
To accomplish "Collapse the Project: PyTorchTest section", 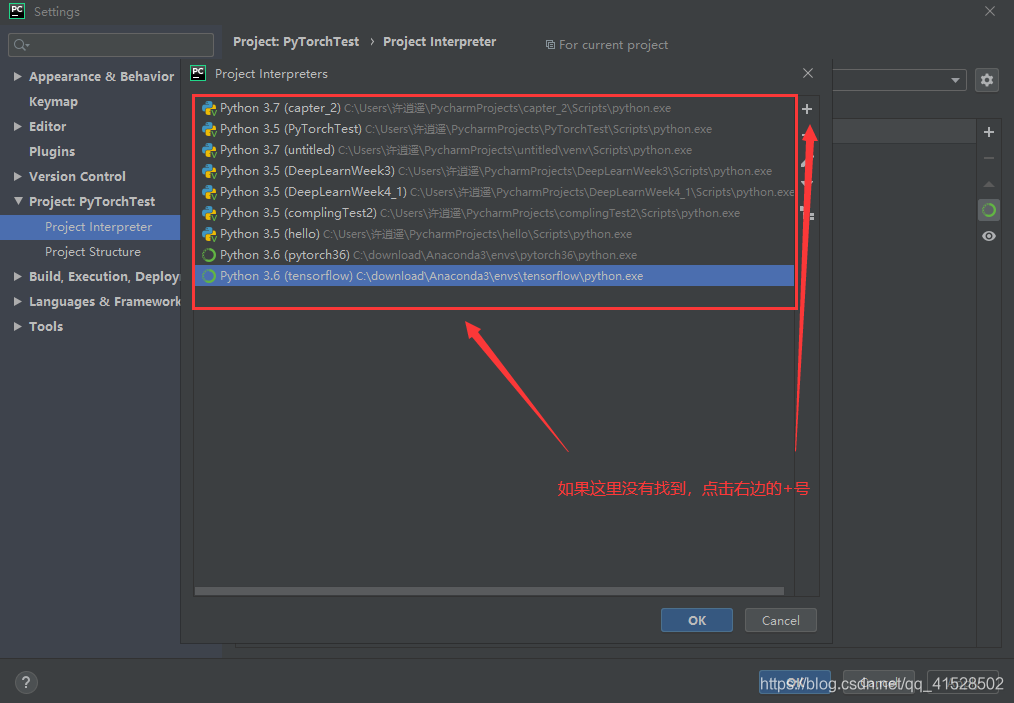I will [x=18, y=201].
